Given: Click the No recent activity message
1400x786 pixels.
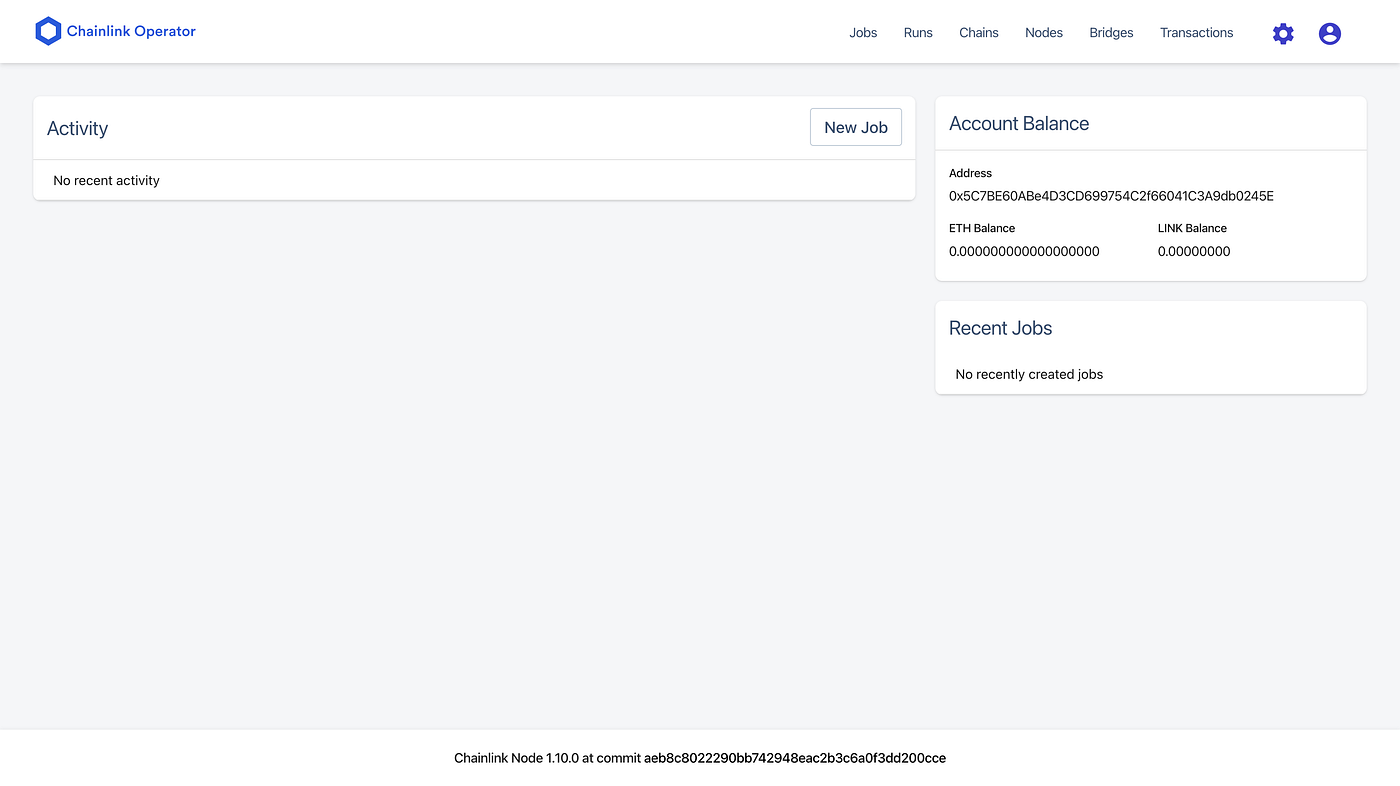Looking at the screenshot, I should tap(106, 180).
